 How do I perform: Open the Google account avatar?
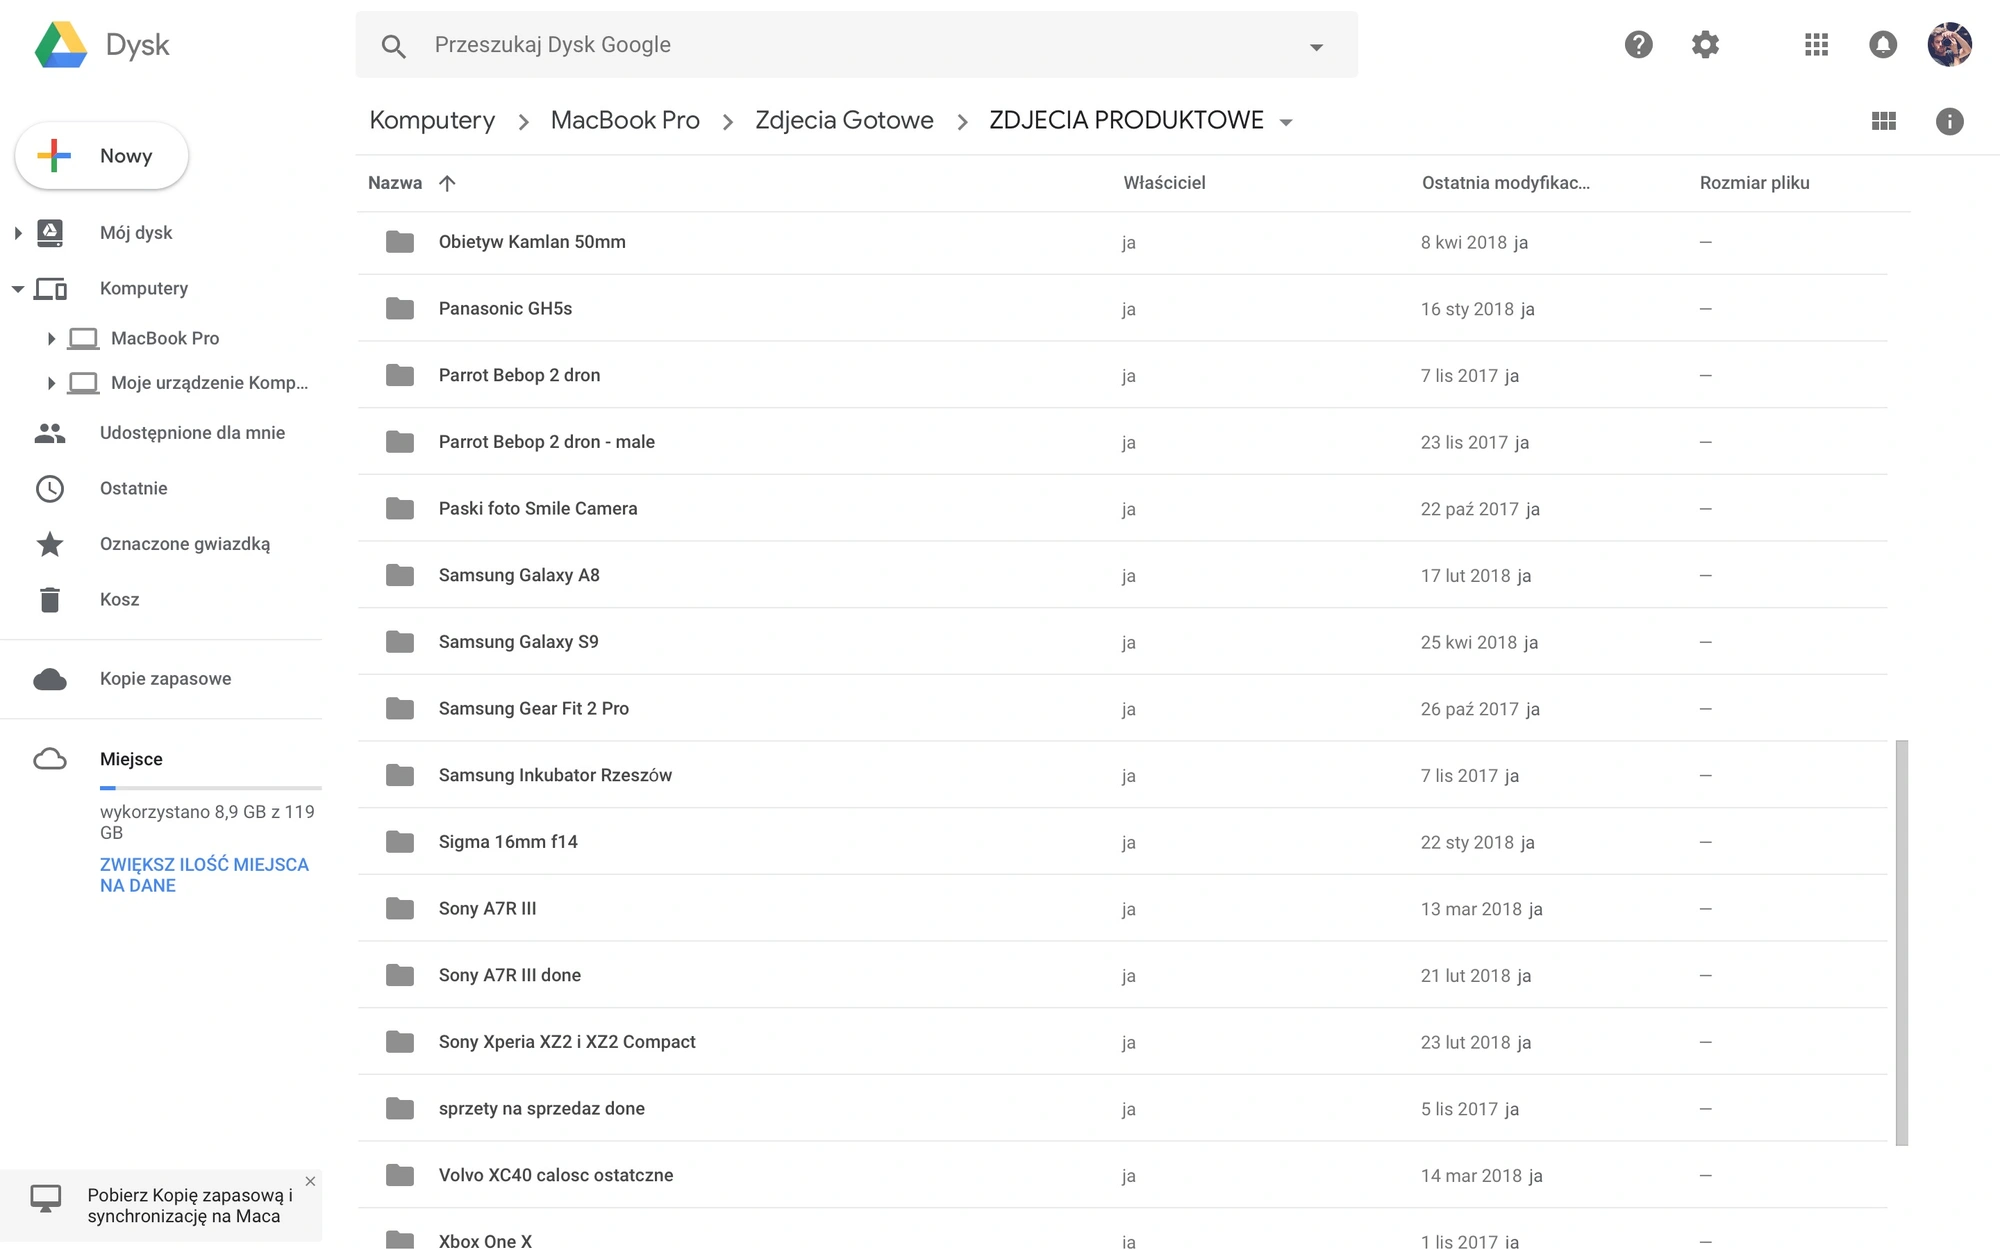tap(1949, 45)
